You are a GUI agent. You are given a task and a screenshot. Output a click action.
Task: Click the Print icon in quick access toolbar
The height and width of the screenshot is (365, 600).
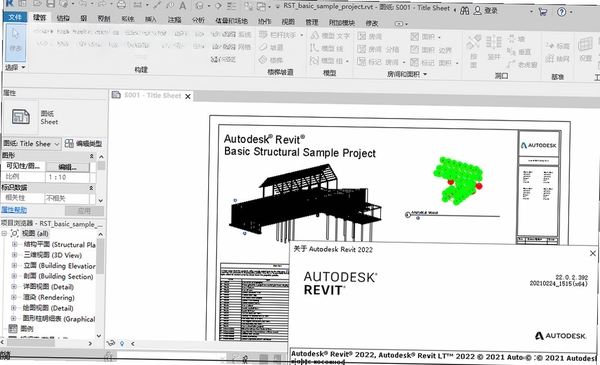tap(121, 5)
